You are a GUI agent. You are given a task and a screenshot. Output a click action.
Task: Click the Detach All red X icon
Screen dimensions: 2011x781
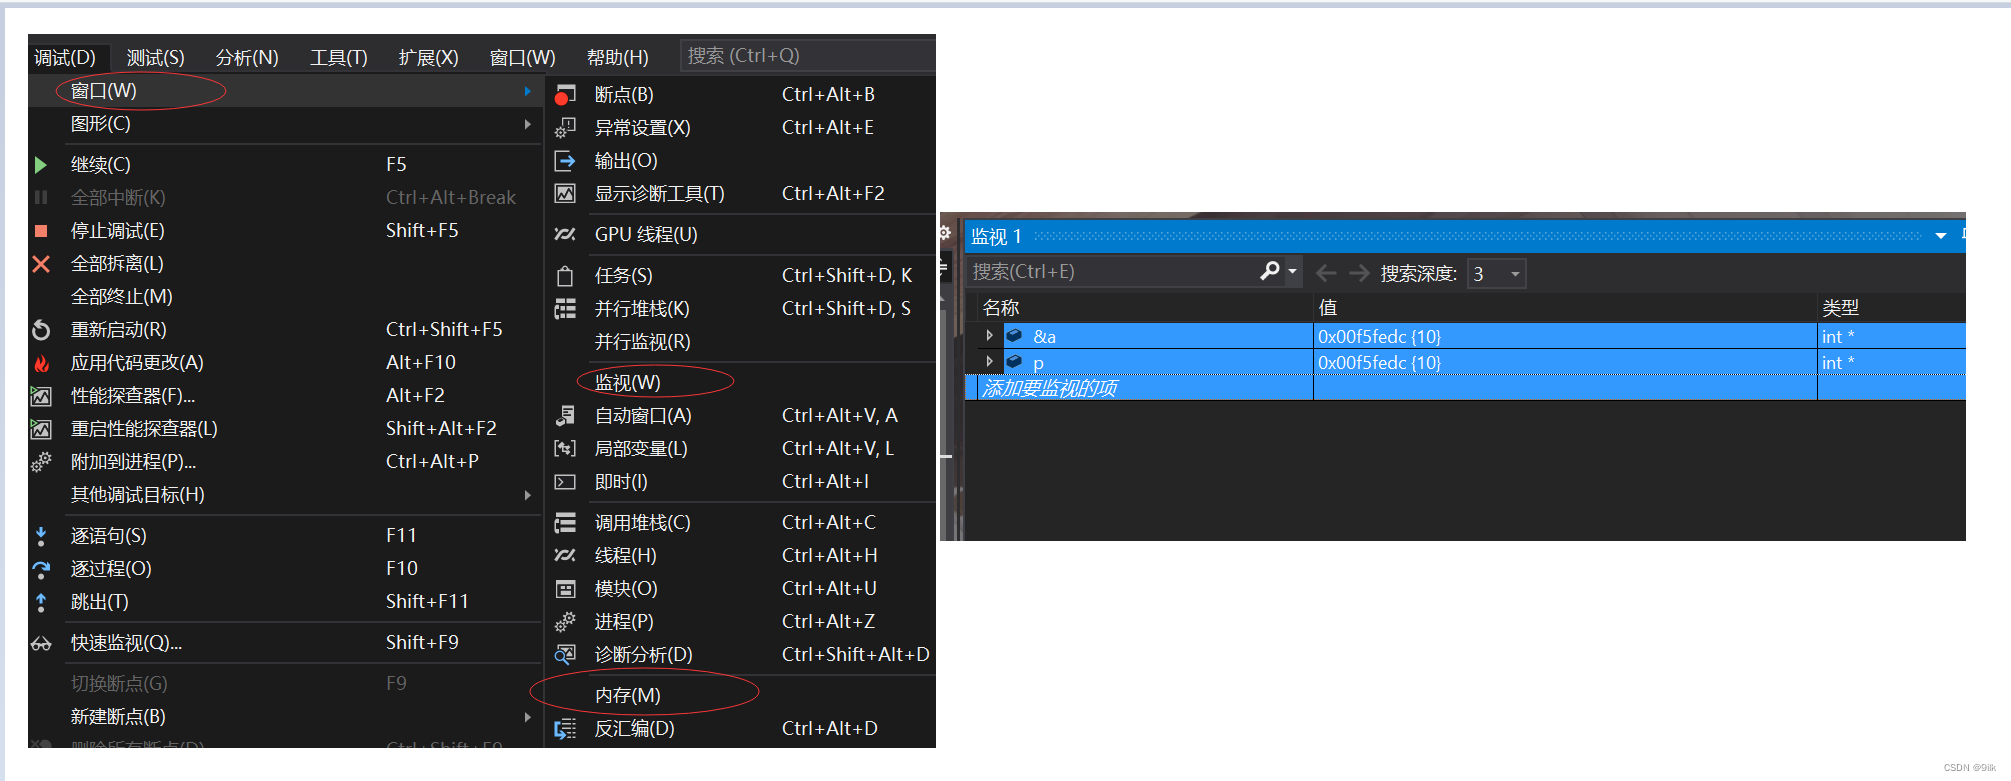click(41, 264)
